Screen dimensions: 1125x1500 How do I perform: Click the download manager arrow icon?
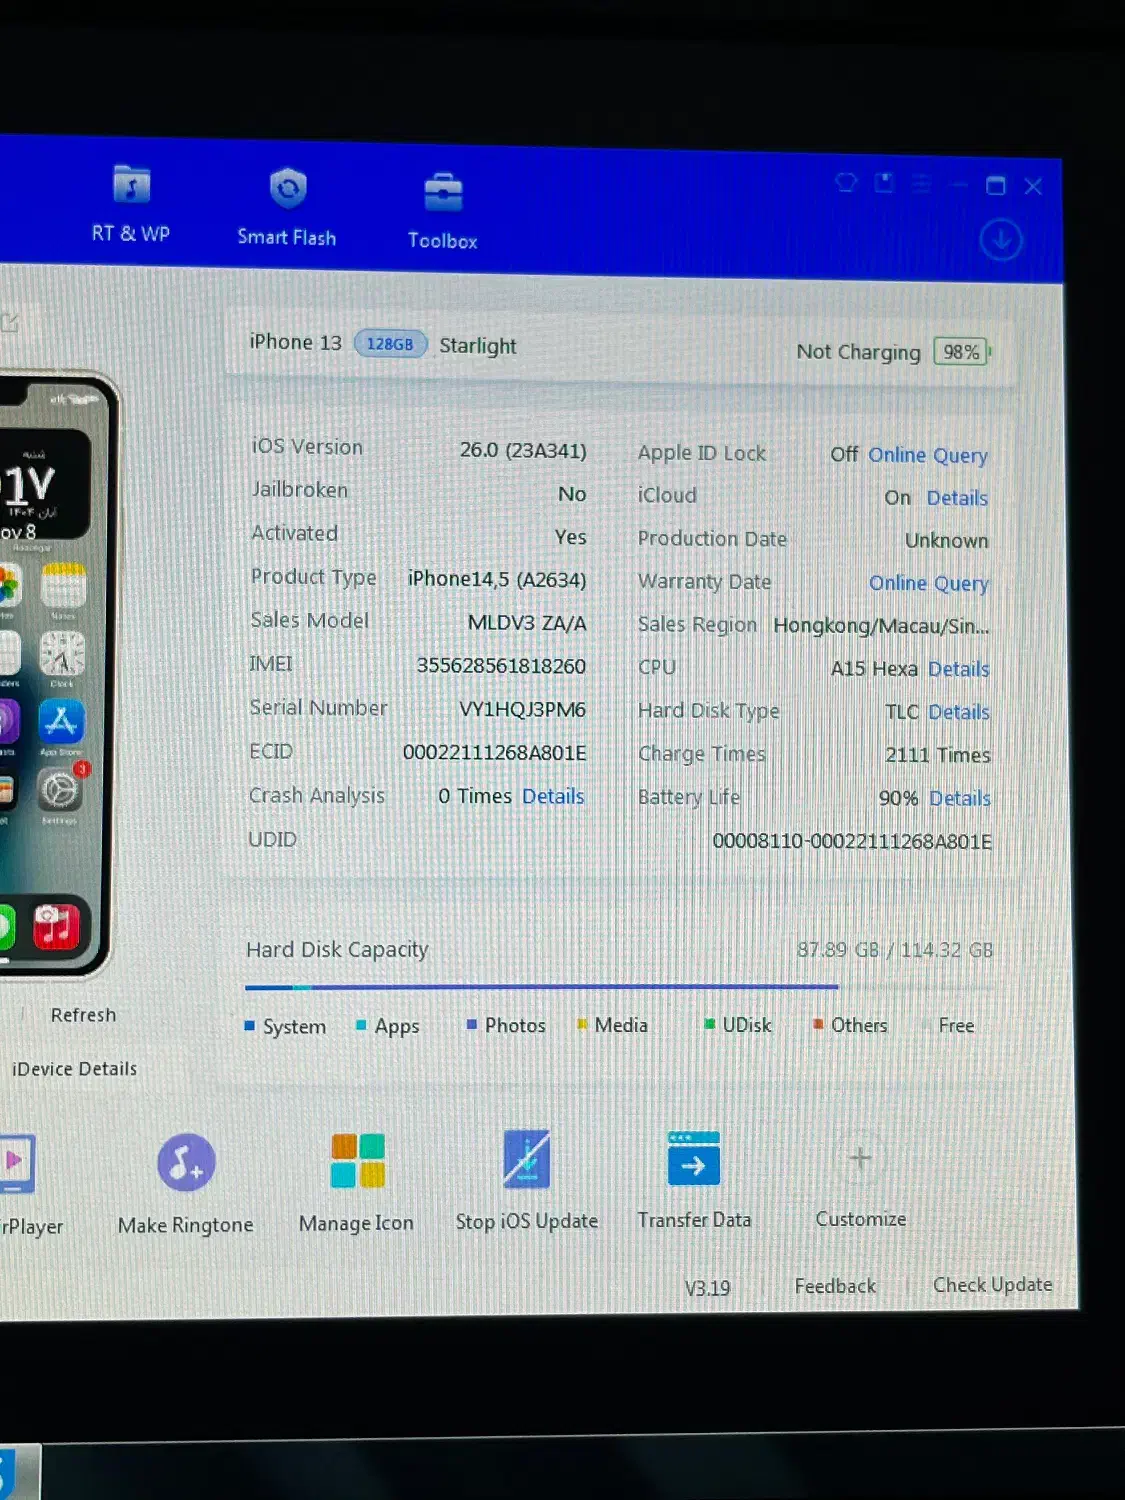tap(1001, 240)
